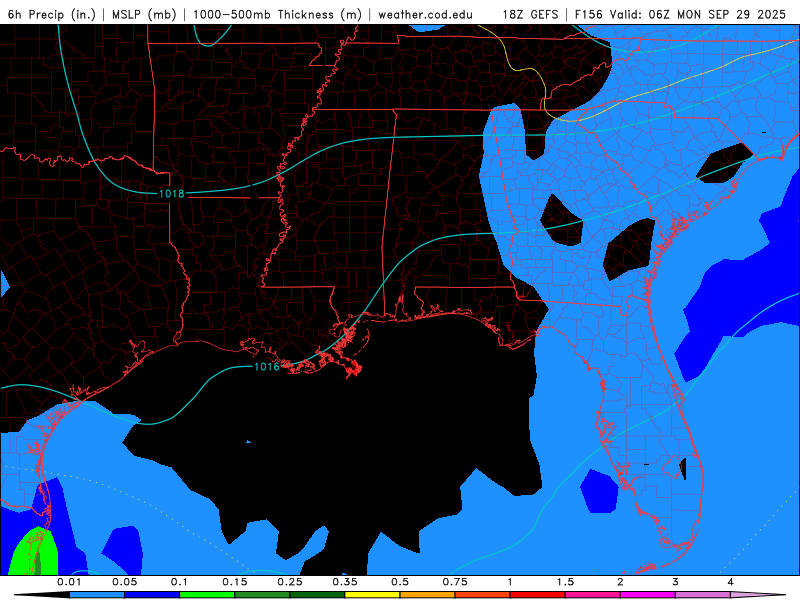Click the legend value 1.5
Image resolution: width=800 pixels, height=600 pixels.
[x=565, y=582]
